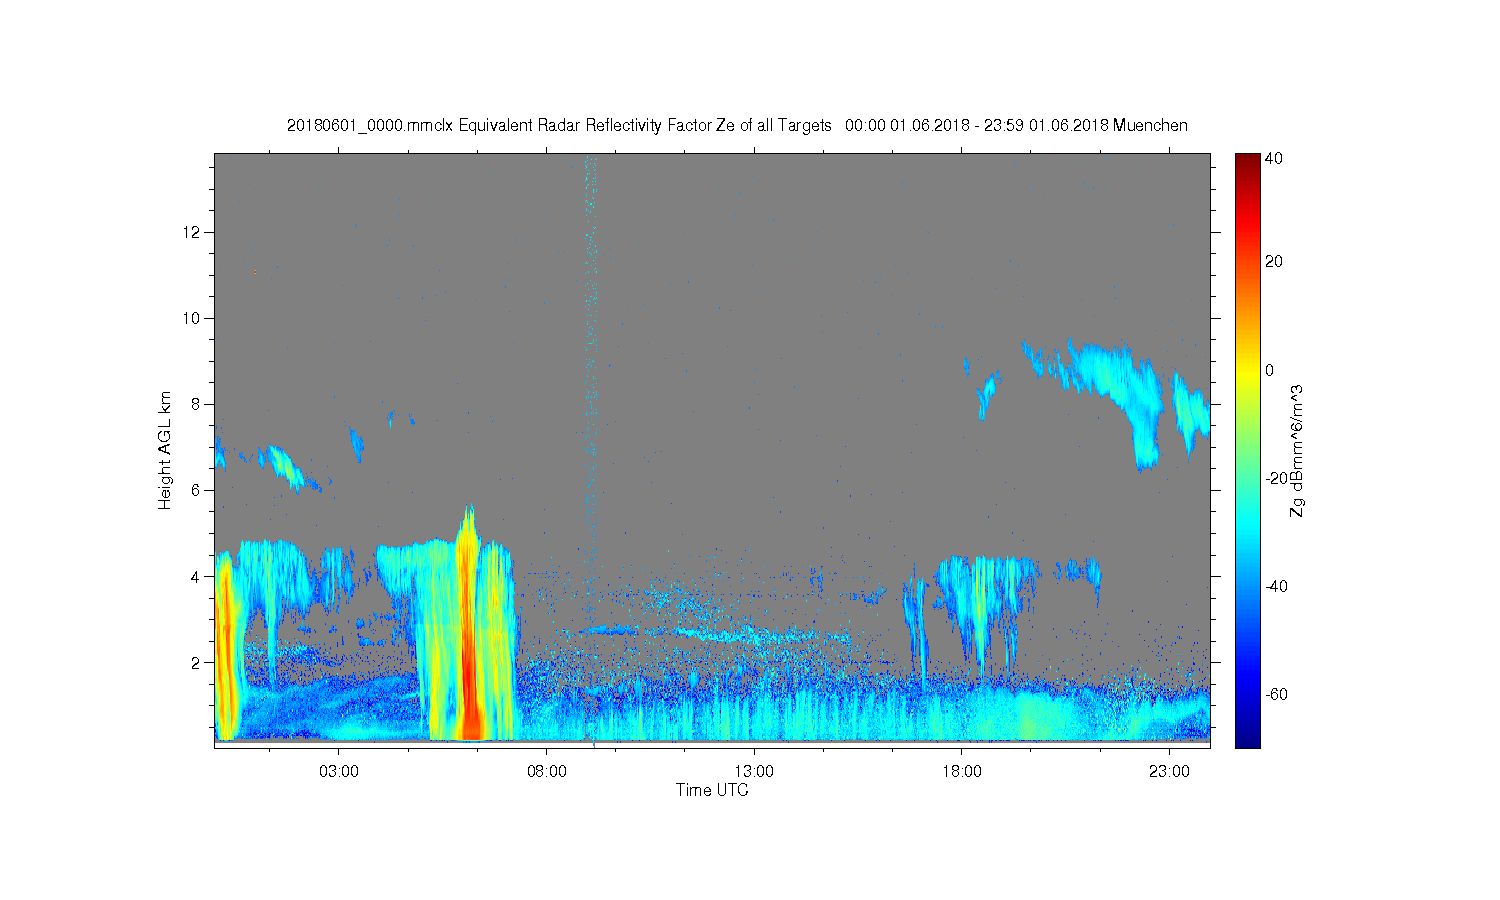This screenshot has width=1500, height=900.
Task: Click the colorbar label '40'
Action: point(1274,158)
